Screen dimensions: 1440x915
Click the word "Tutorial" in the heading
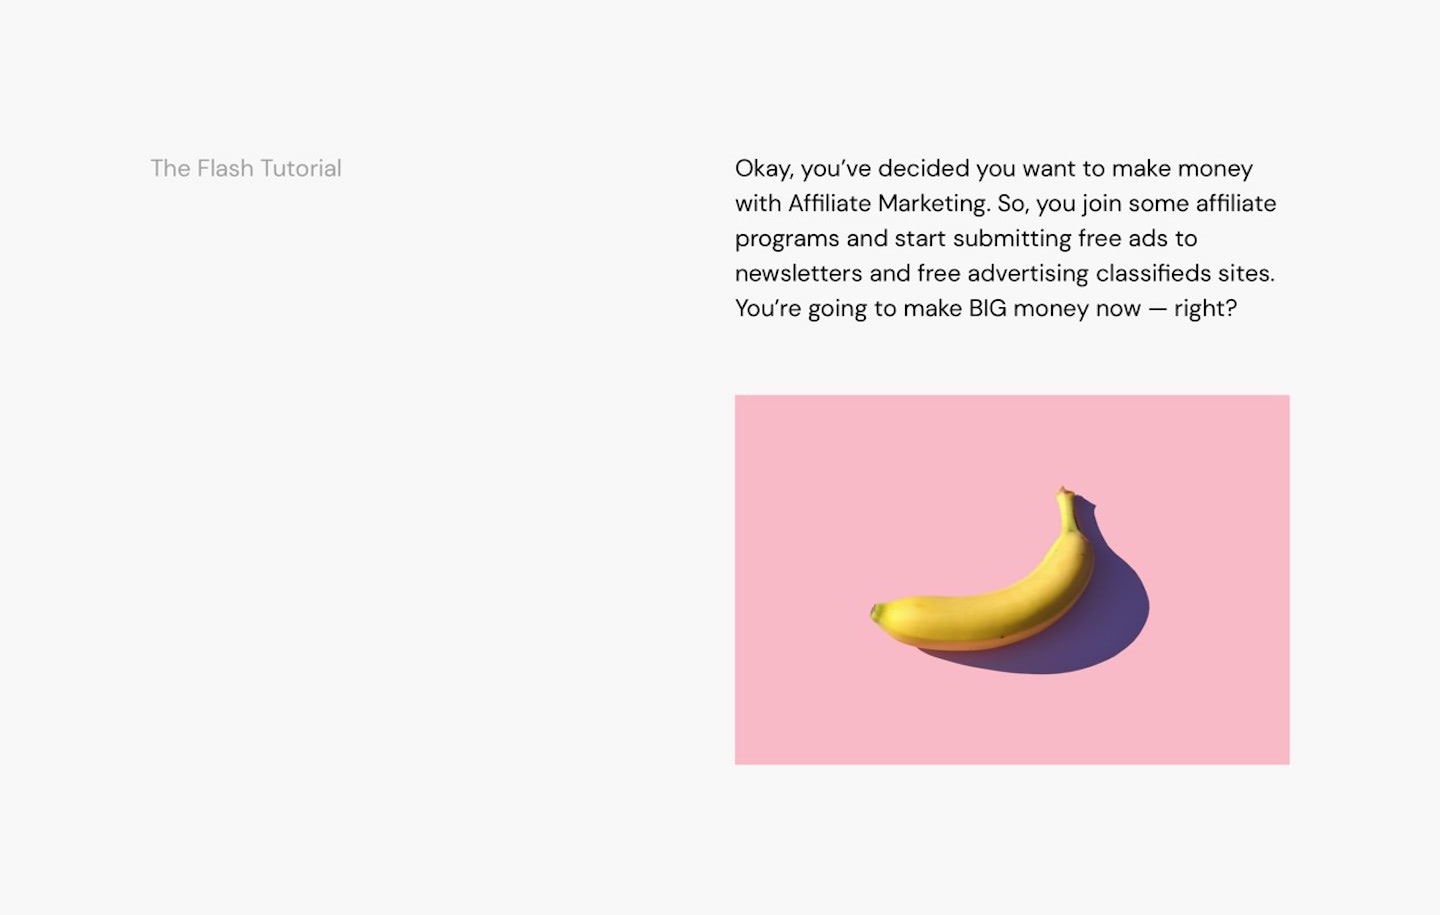coord(301,168)
